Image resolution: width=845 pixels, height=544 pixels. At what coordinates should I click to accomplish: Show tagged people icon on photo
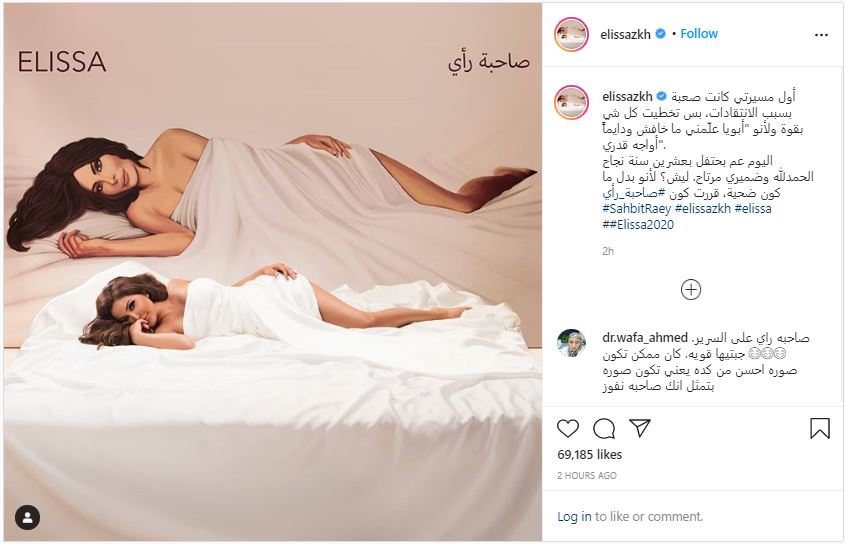27,518
